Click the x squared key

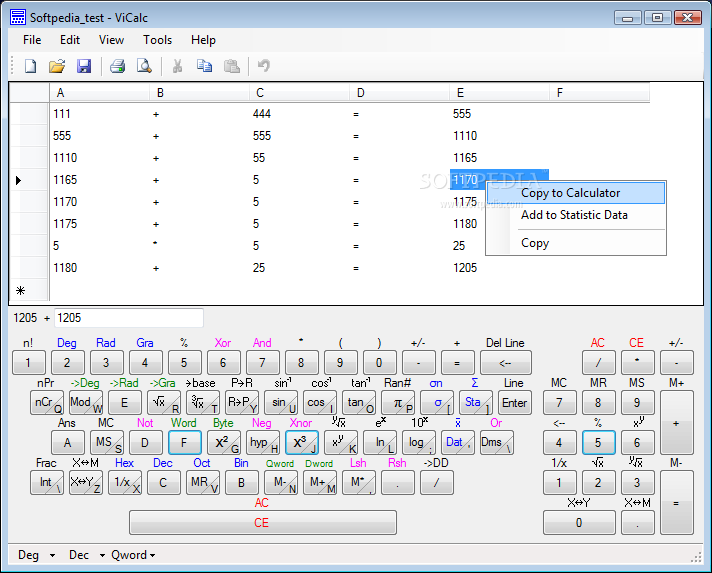coord(224,443)
